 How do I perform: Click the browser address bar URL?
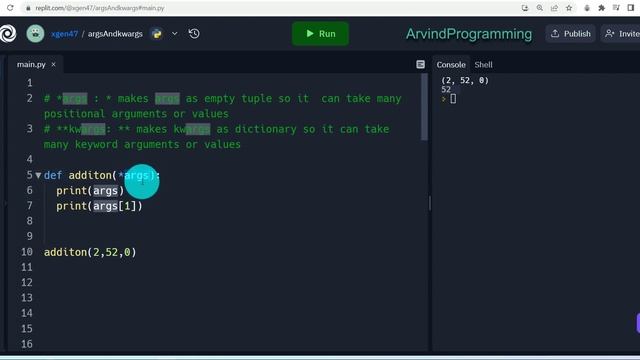(100, 8)
